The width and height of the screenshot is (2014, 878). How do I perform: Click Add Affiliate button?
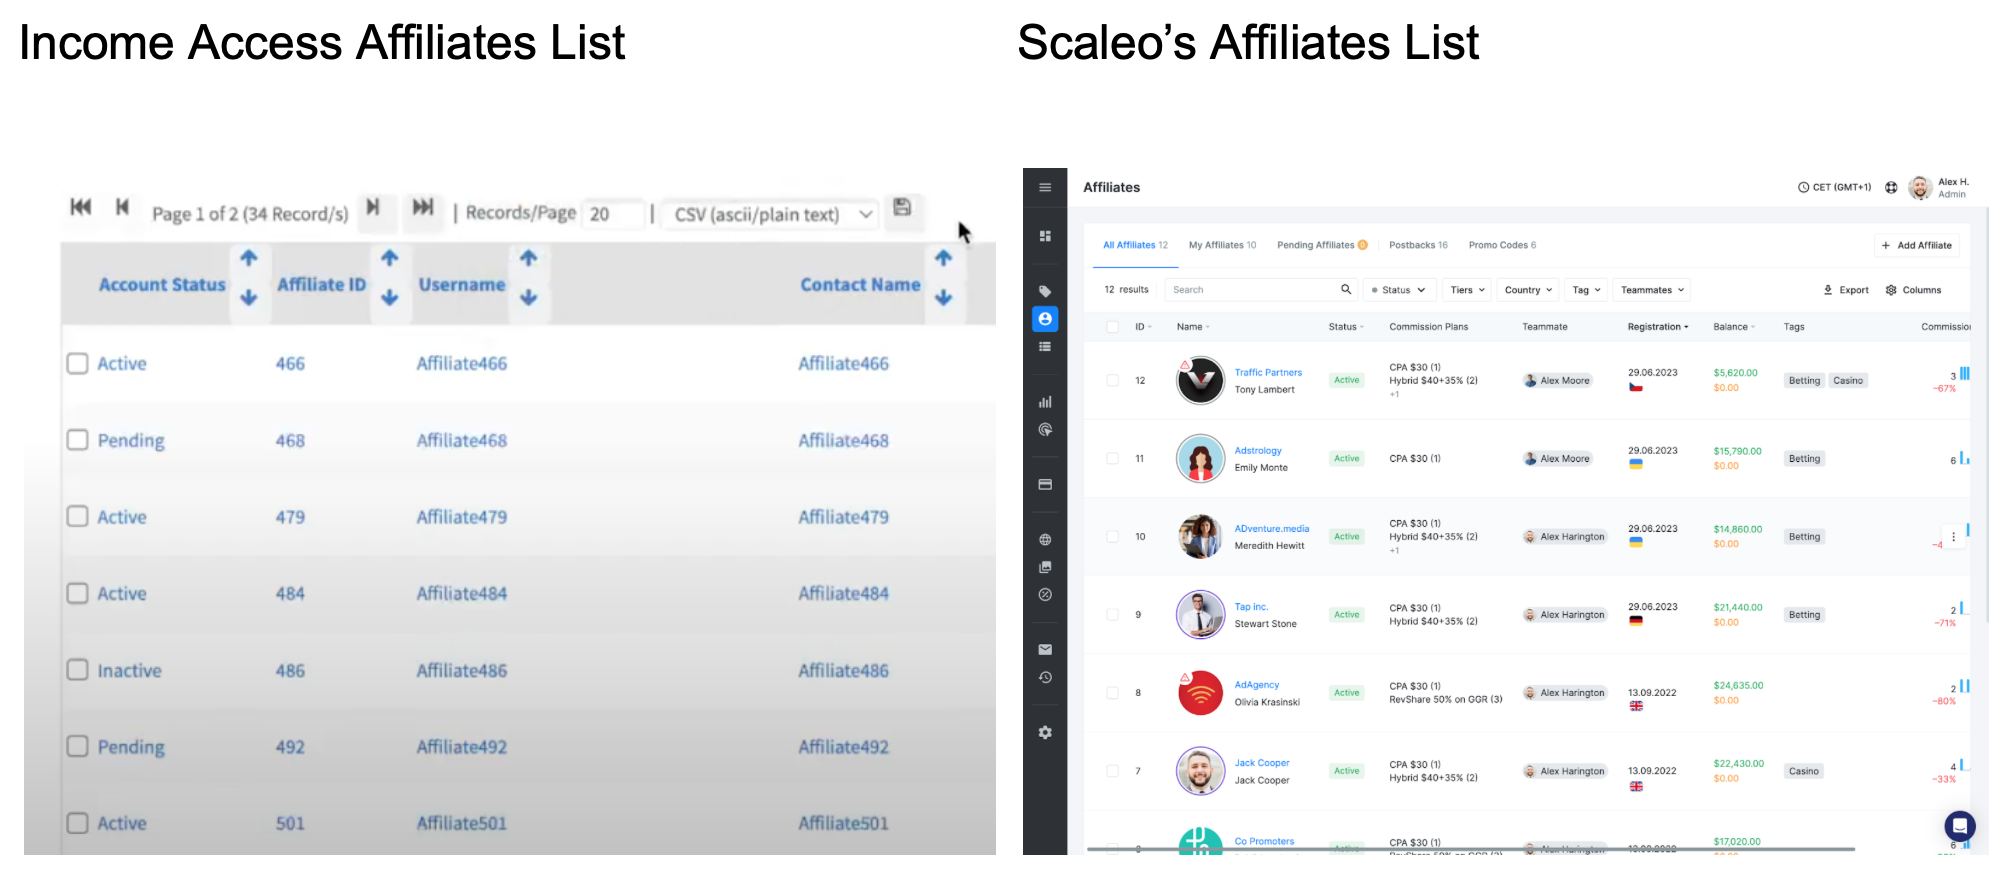pyautogui.click(x=1916, y=245)
